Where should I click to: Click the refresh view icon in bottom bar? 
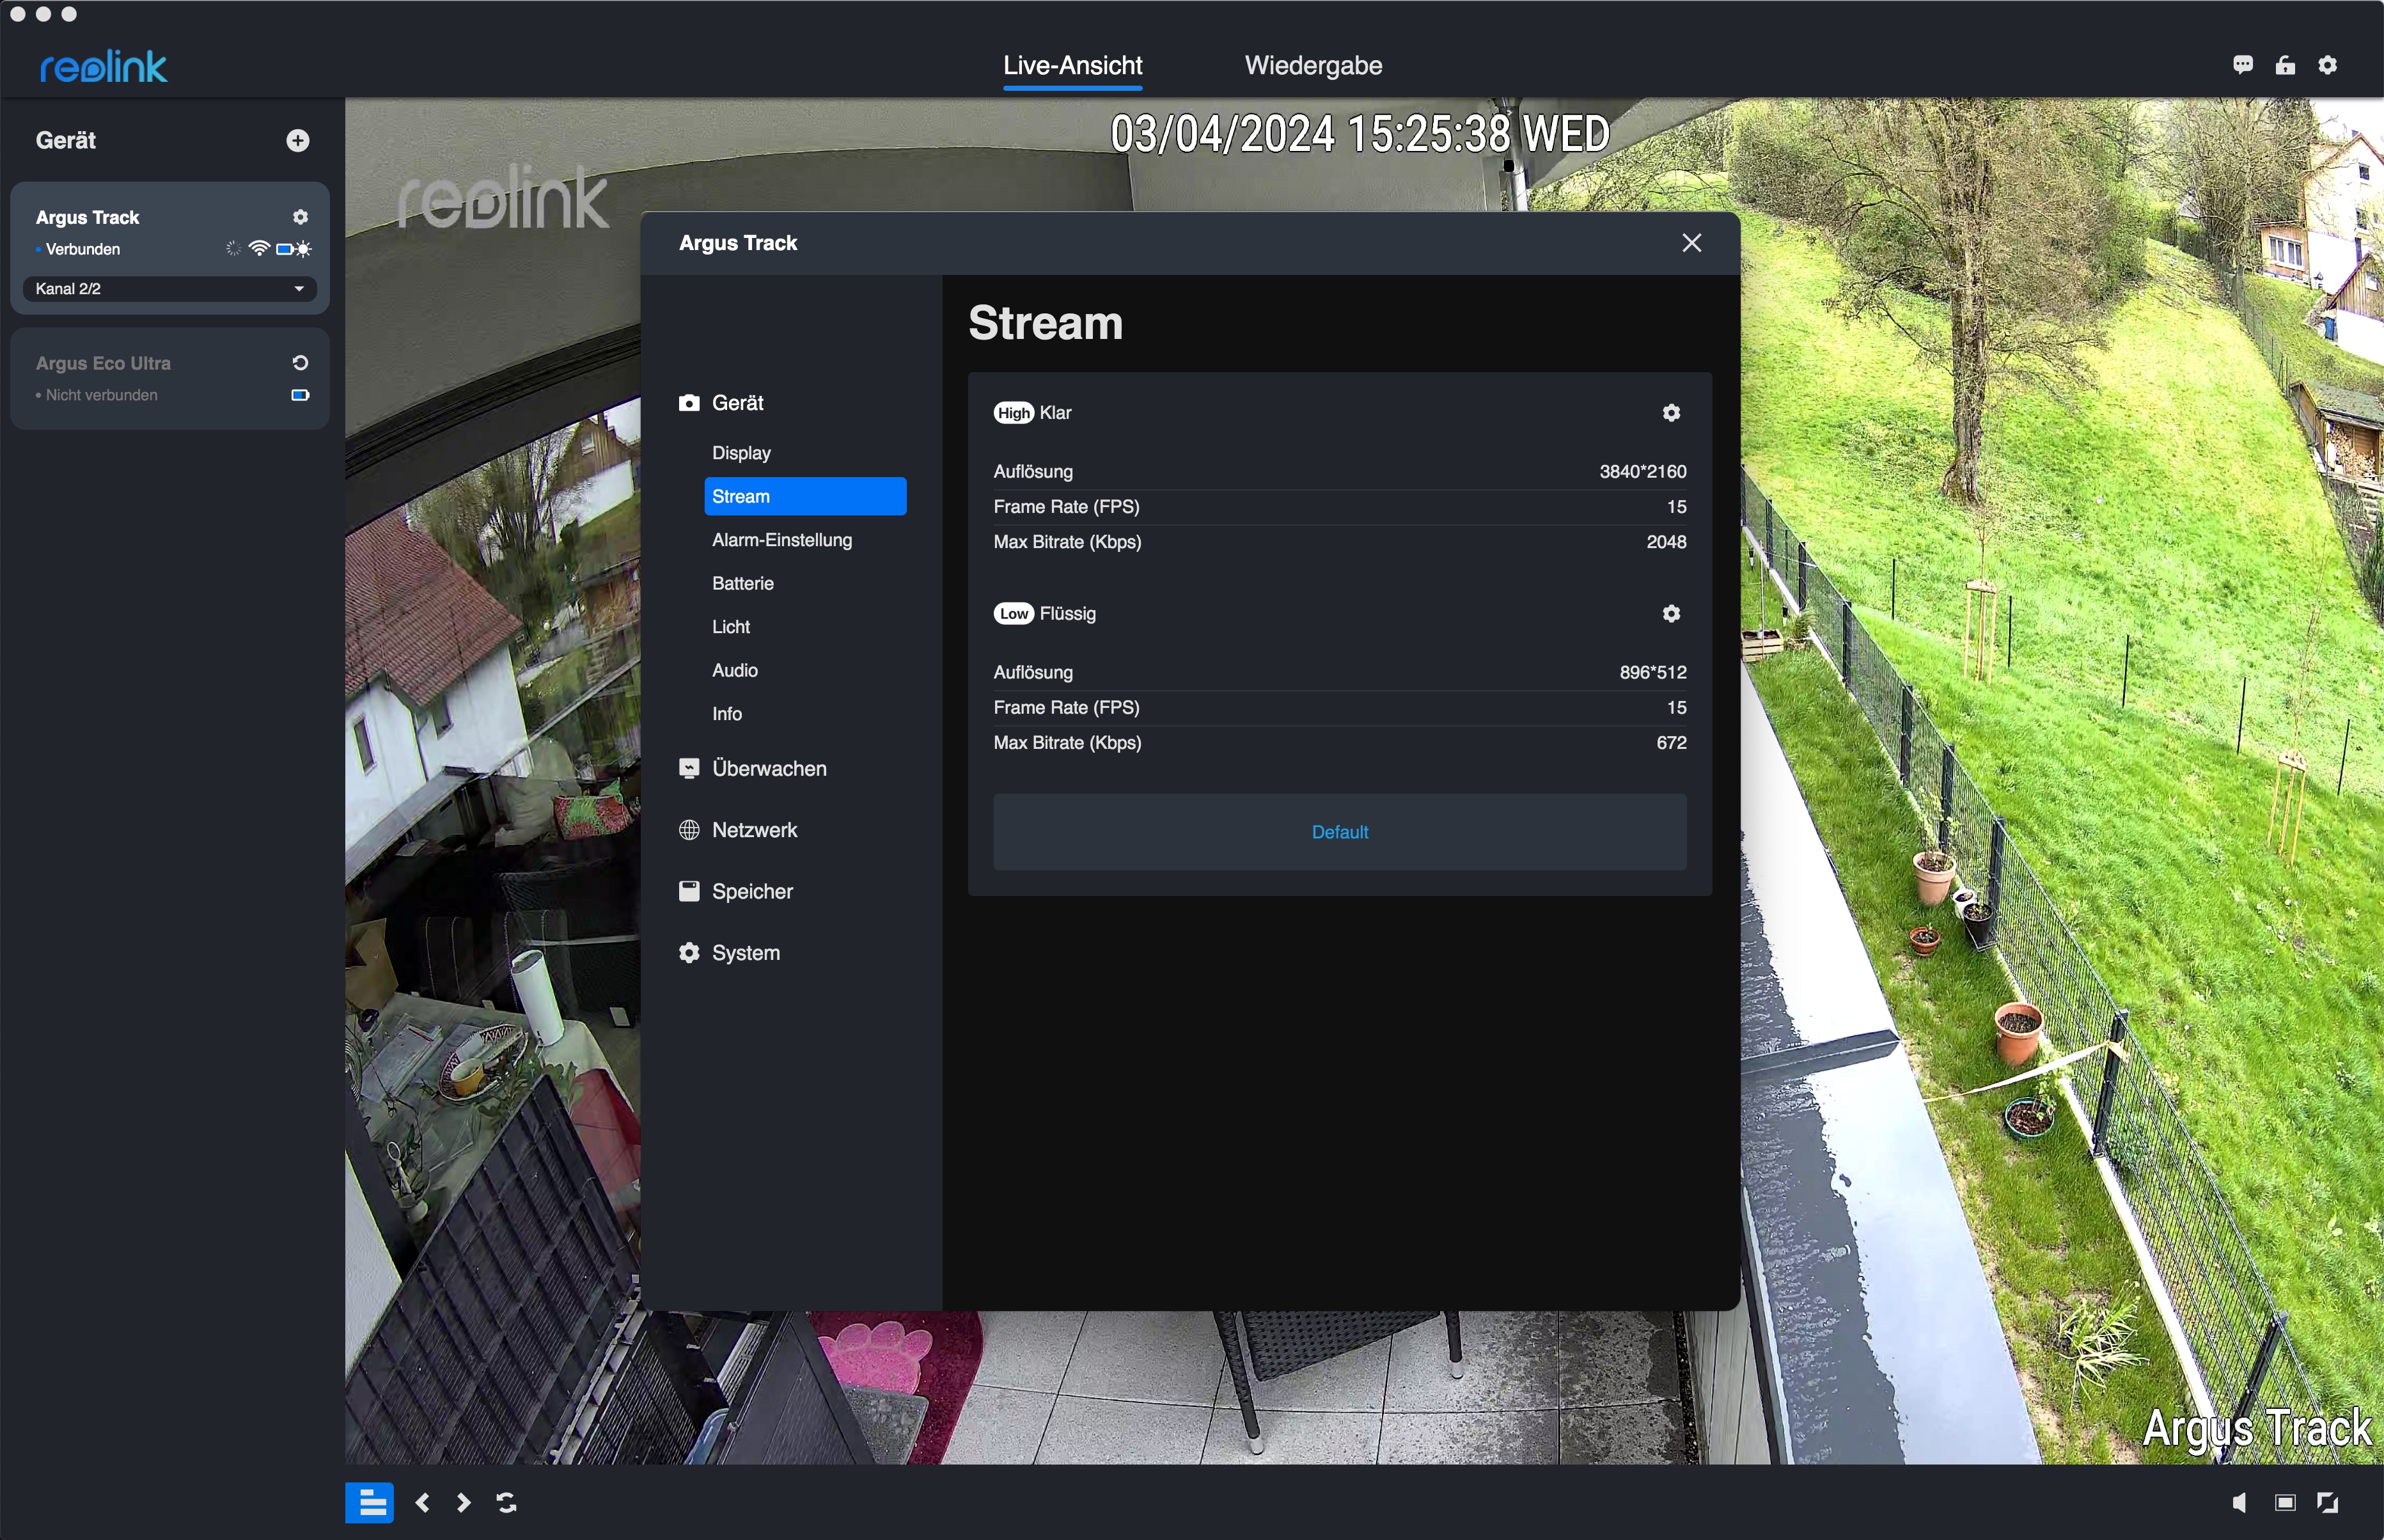point(506,1502)
